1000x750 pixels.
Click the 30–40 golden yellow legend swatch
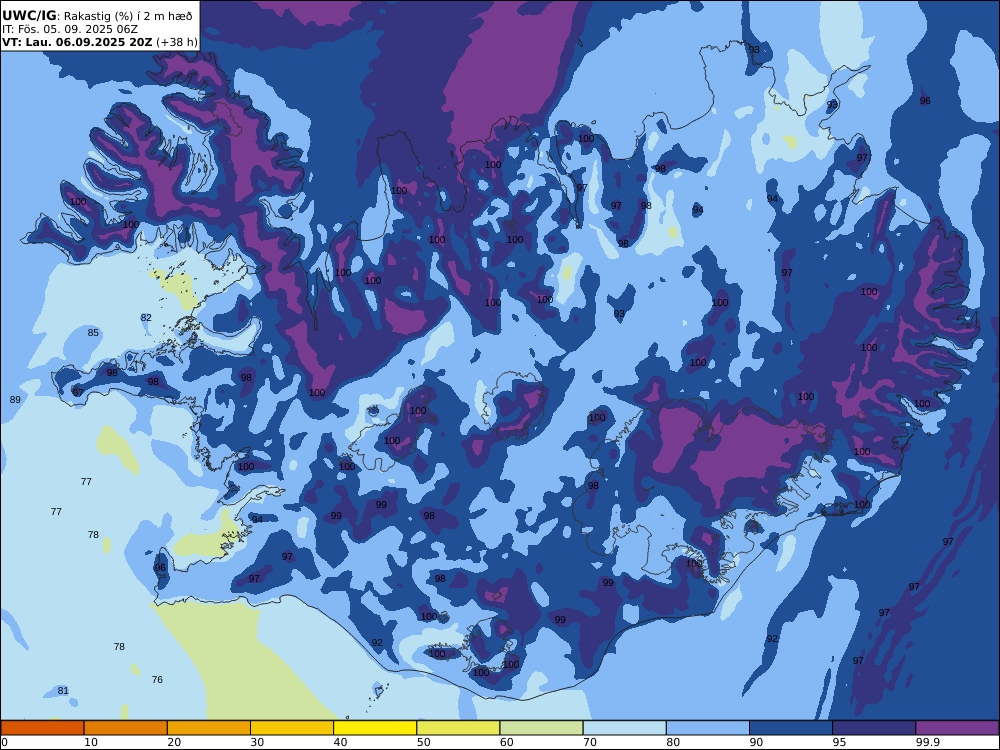tap(292, 728)
